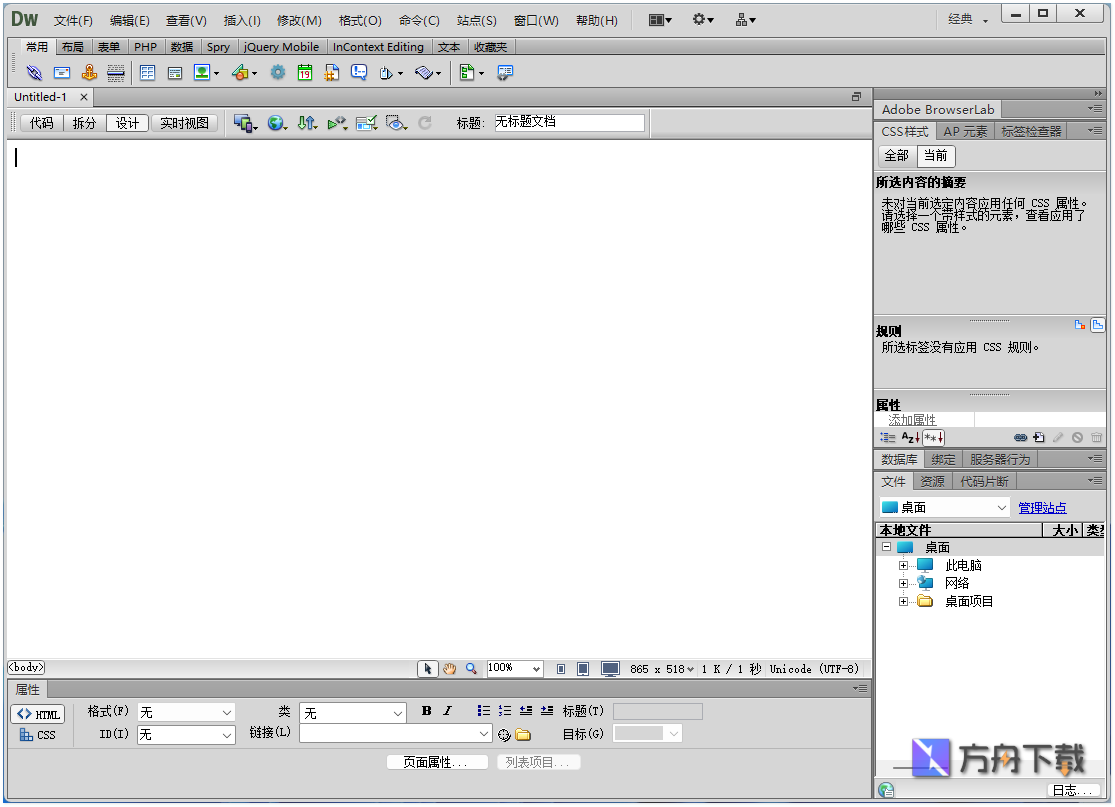The width and height of the screenshot is (1115, 807).
Task: Click the 添加属性 link
Action: click(x=912, y=420)
